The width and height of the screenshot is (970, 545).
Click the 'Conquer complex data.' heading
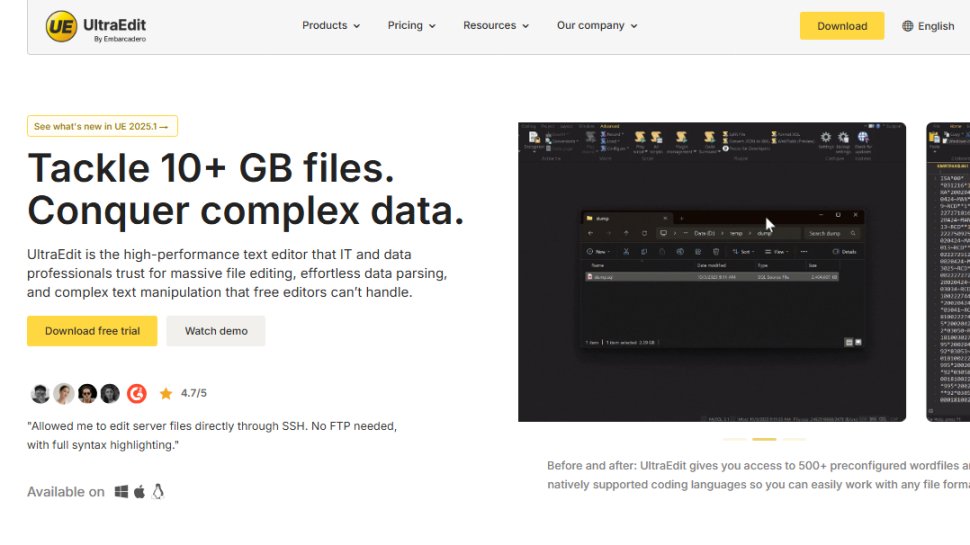click(246, 210)
